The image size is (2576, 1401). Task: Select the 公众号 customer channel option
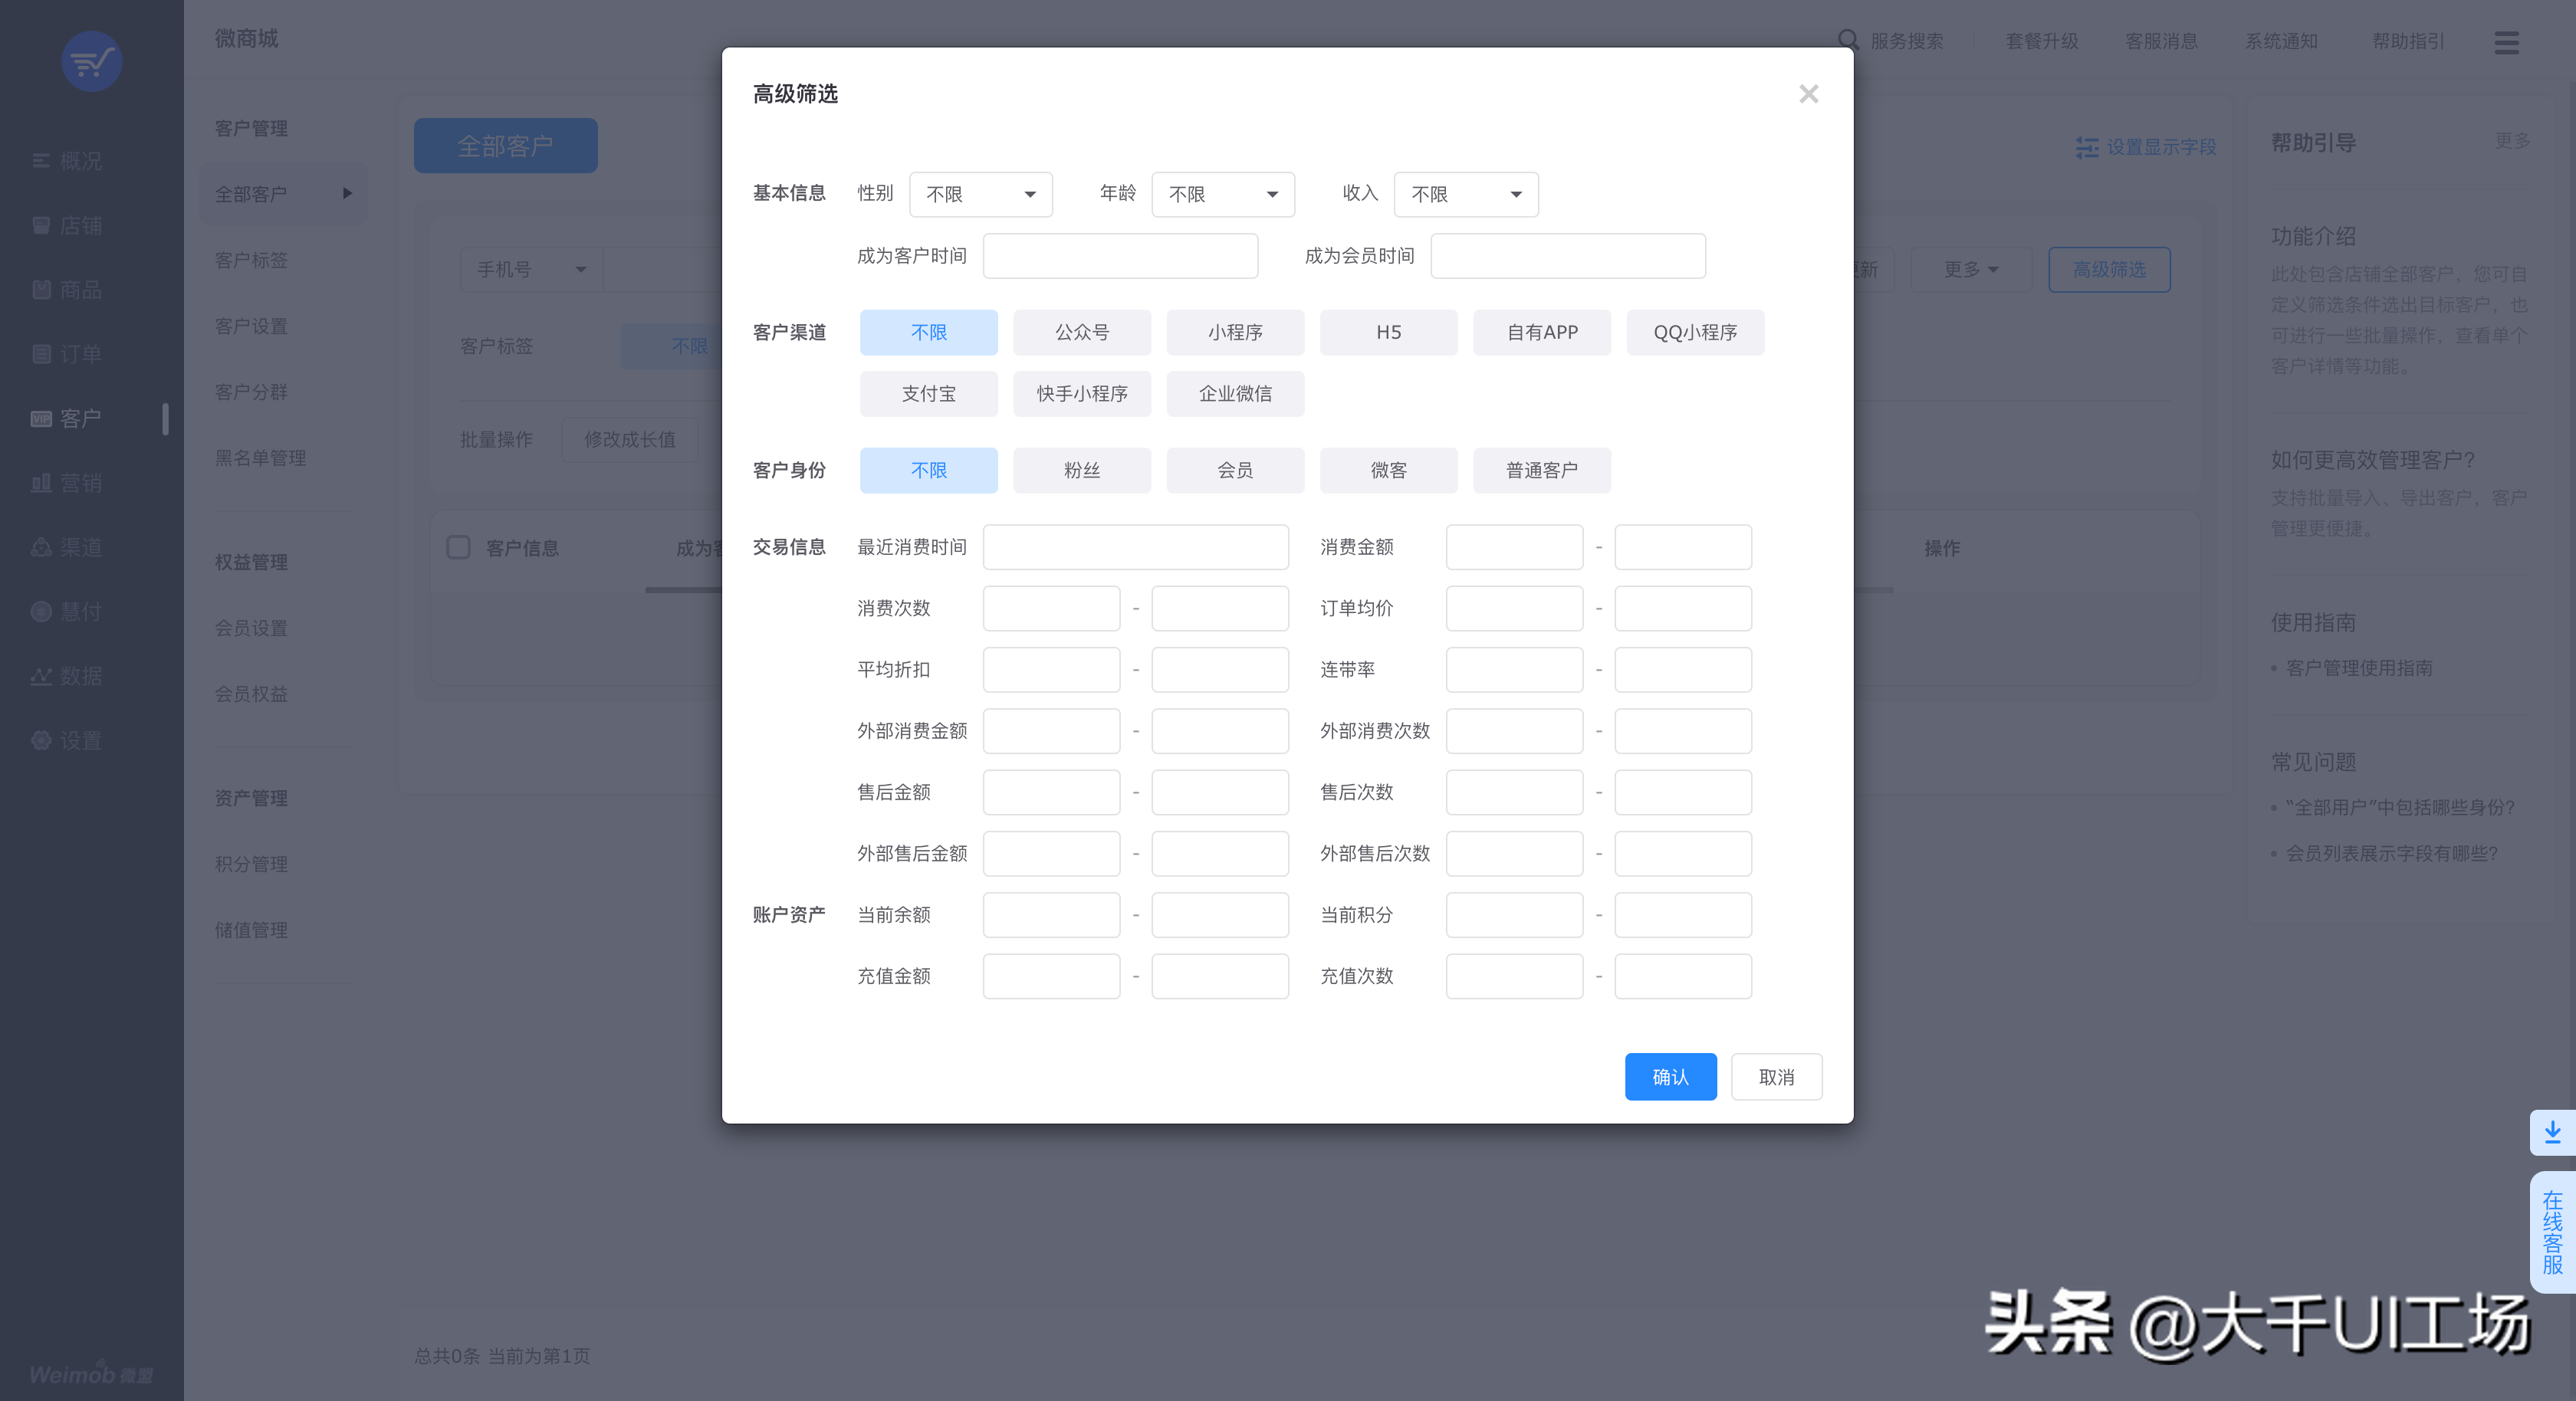[1081, 332]
